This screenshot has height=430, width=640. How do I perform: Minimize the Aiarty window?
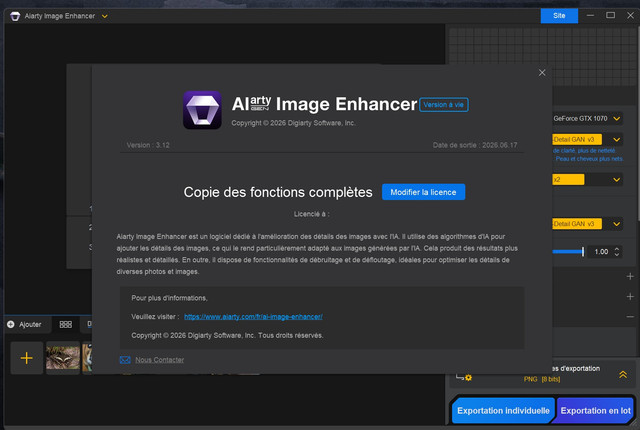[x=590, y=16]
